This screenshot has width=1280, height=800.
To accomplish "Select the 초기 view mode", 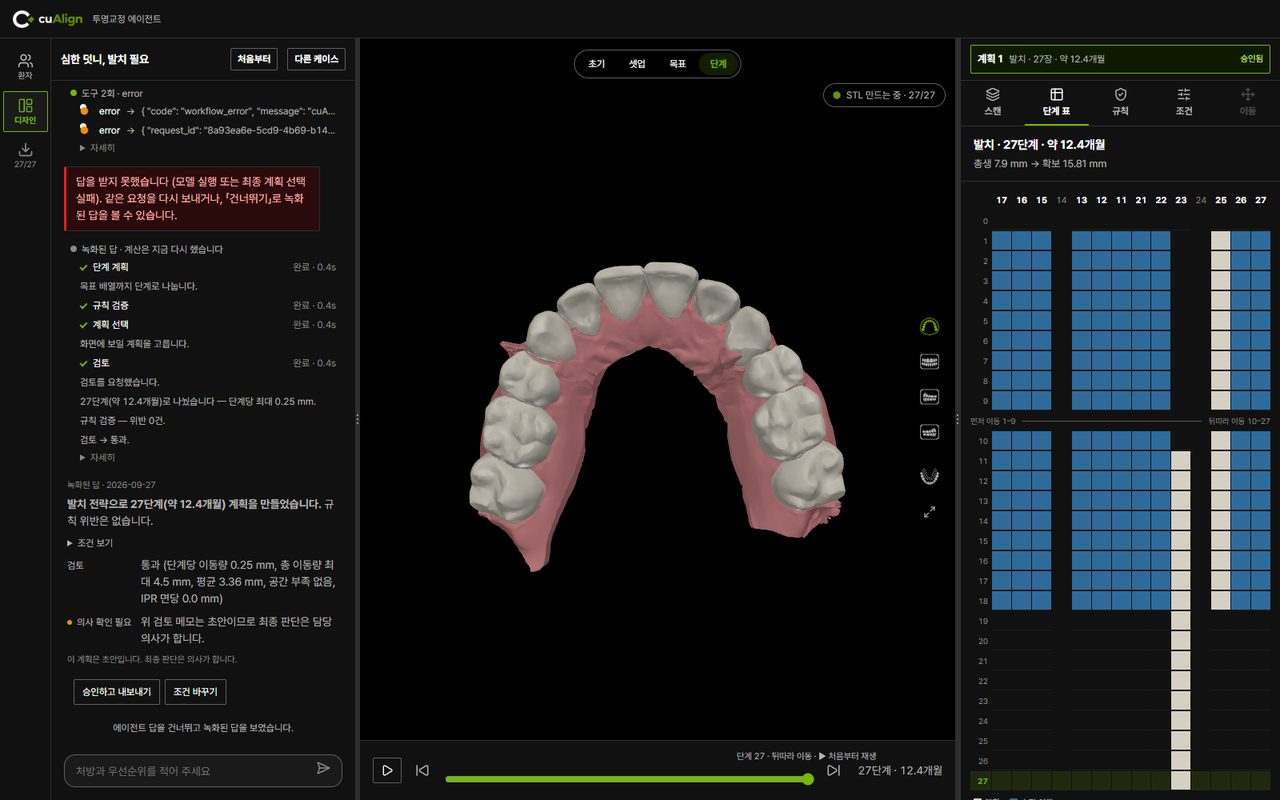I will 597,64.
